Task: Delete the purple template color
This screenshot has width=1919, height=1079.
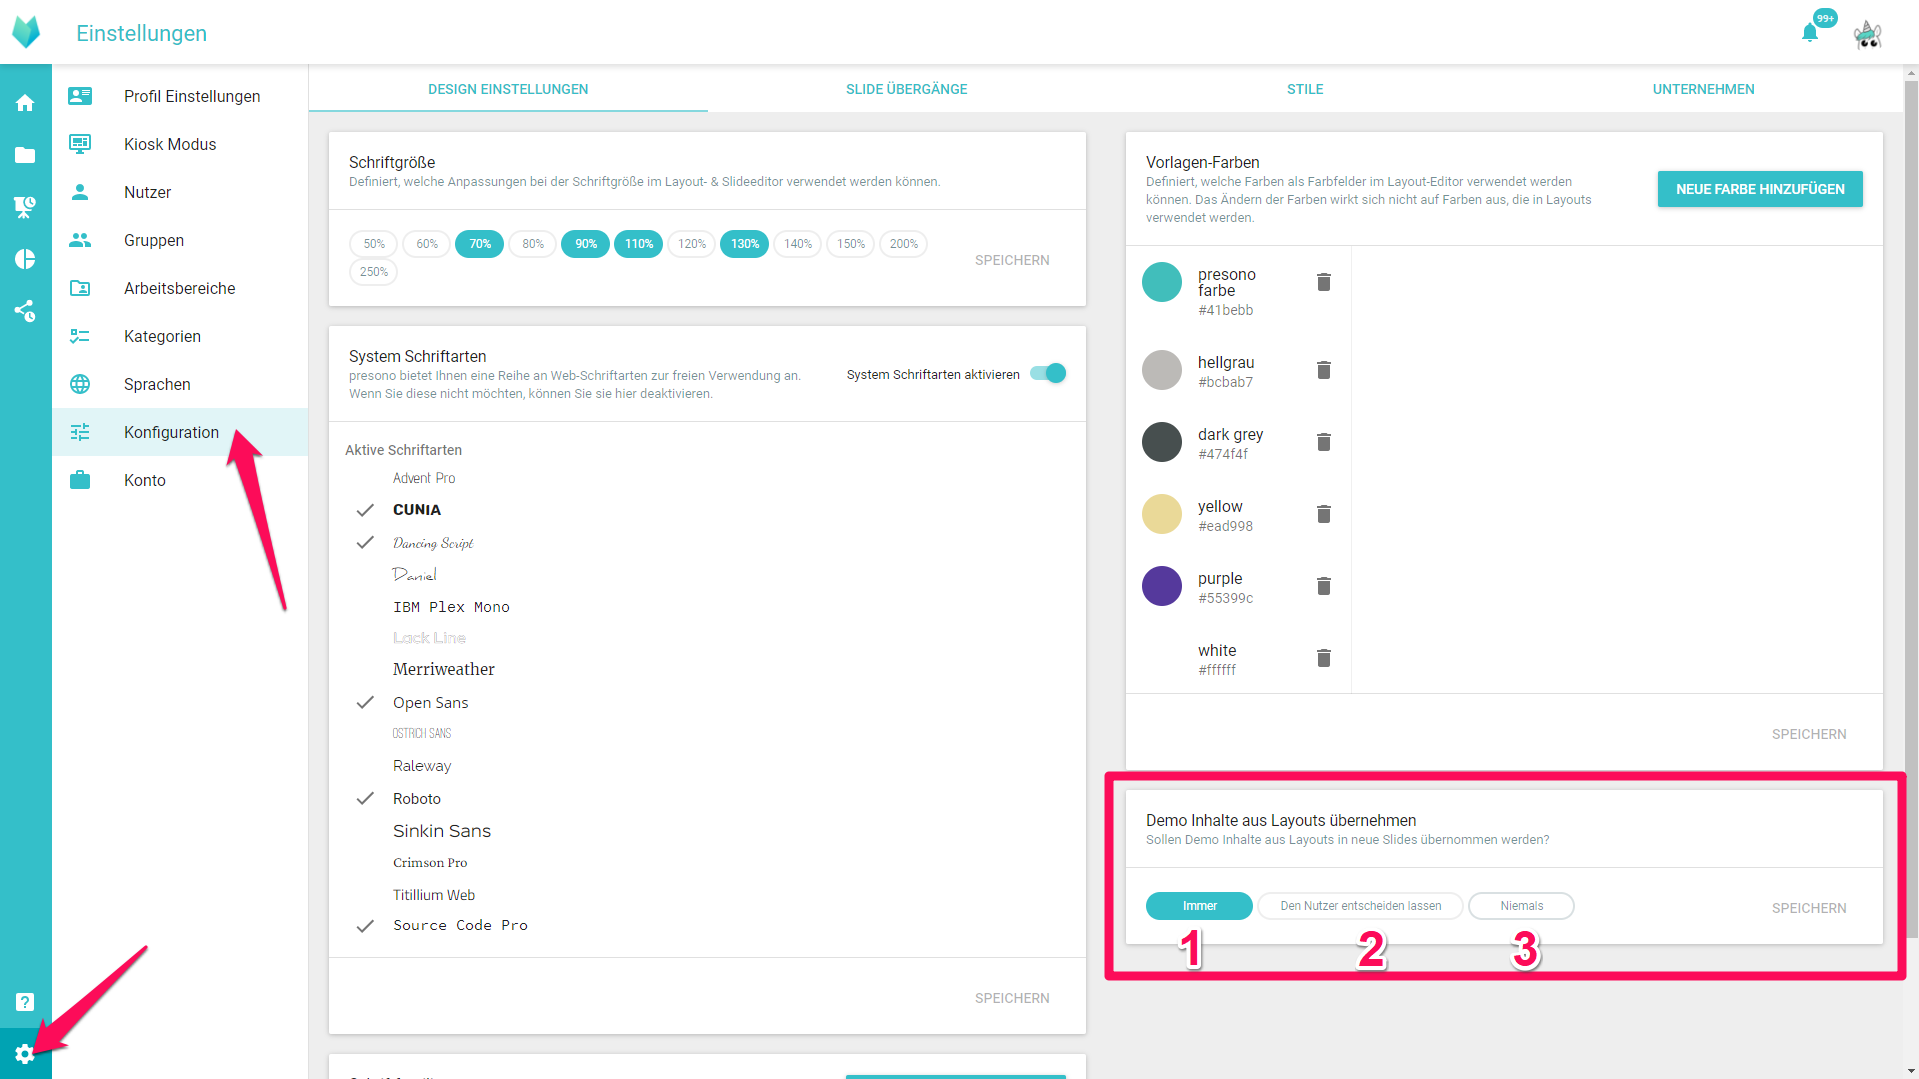Action: 1323,586
